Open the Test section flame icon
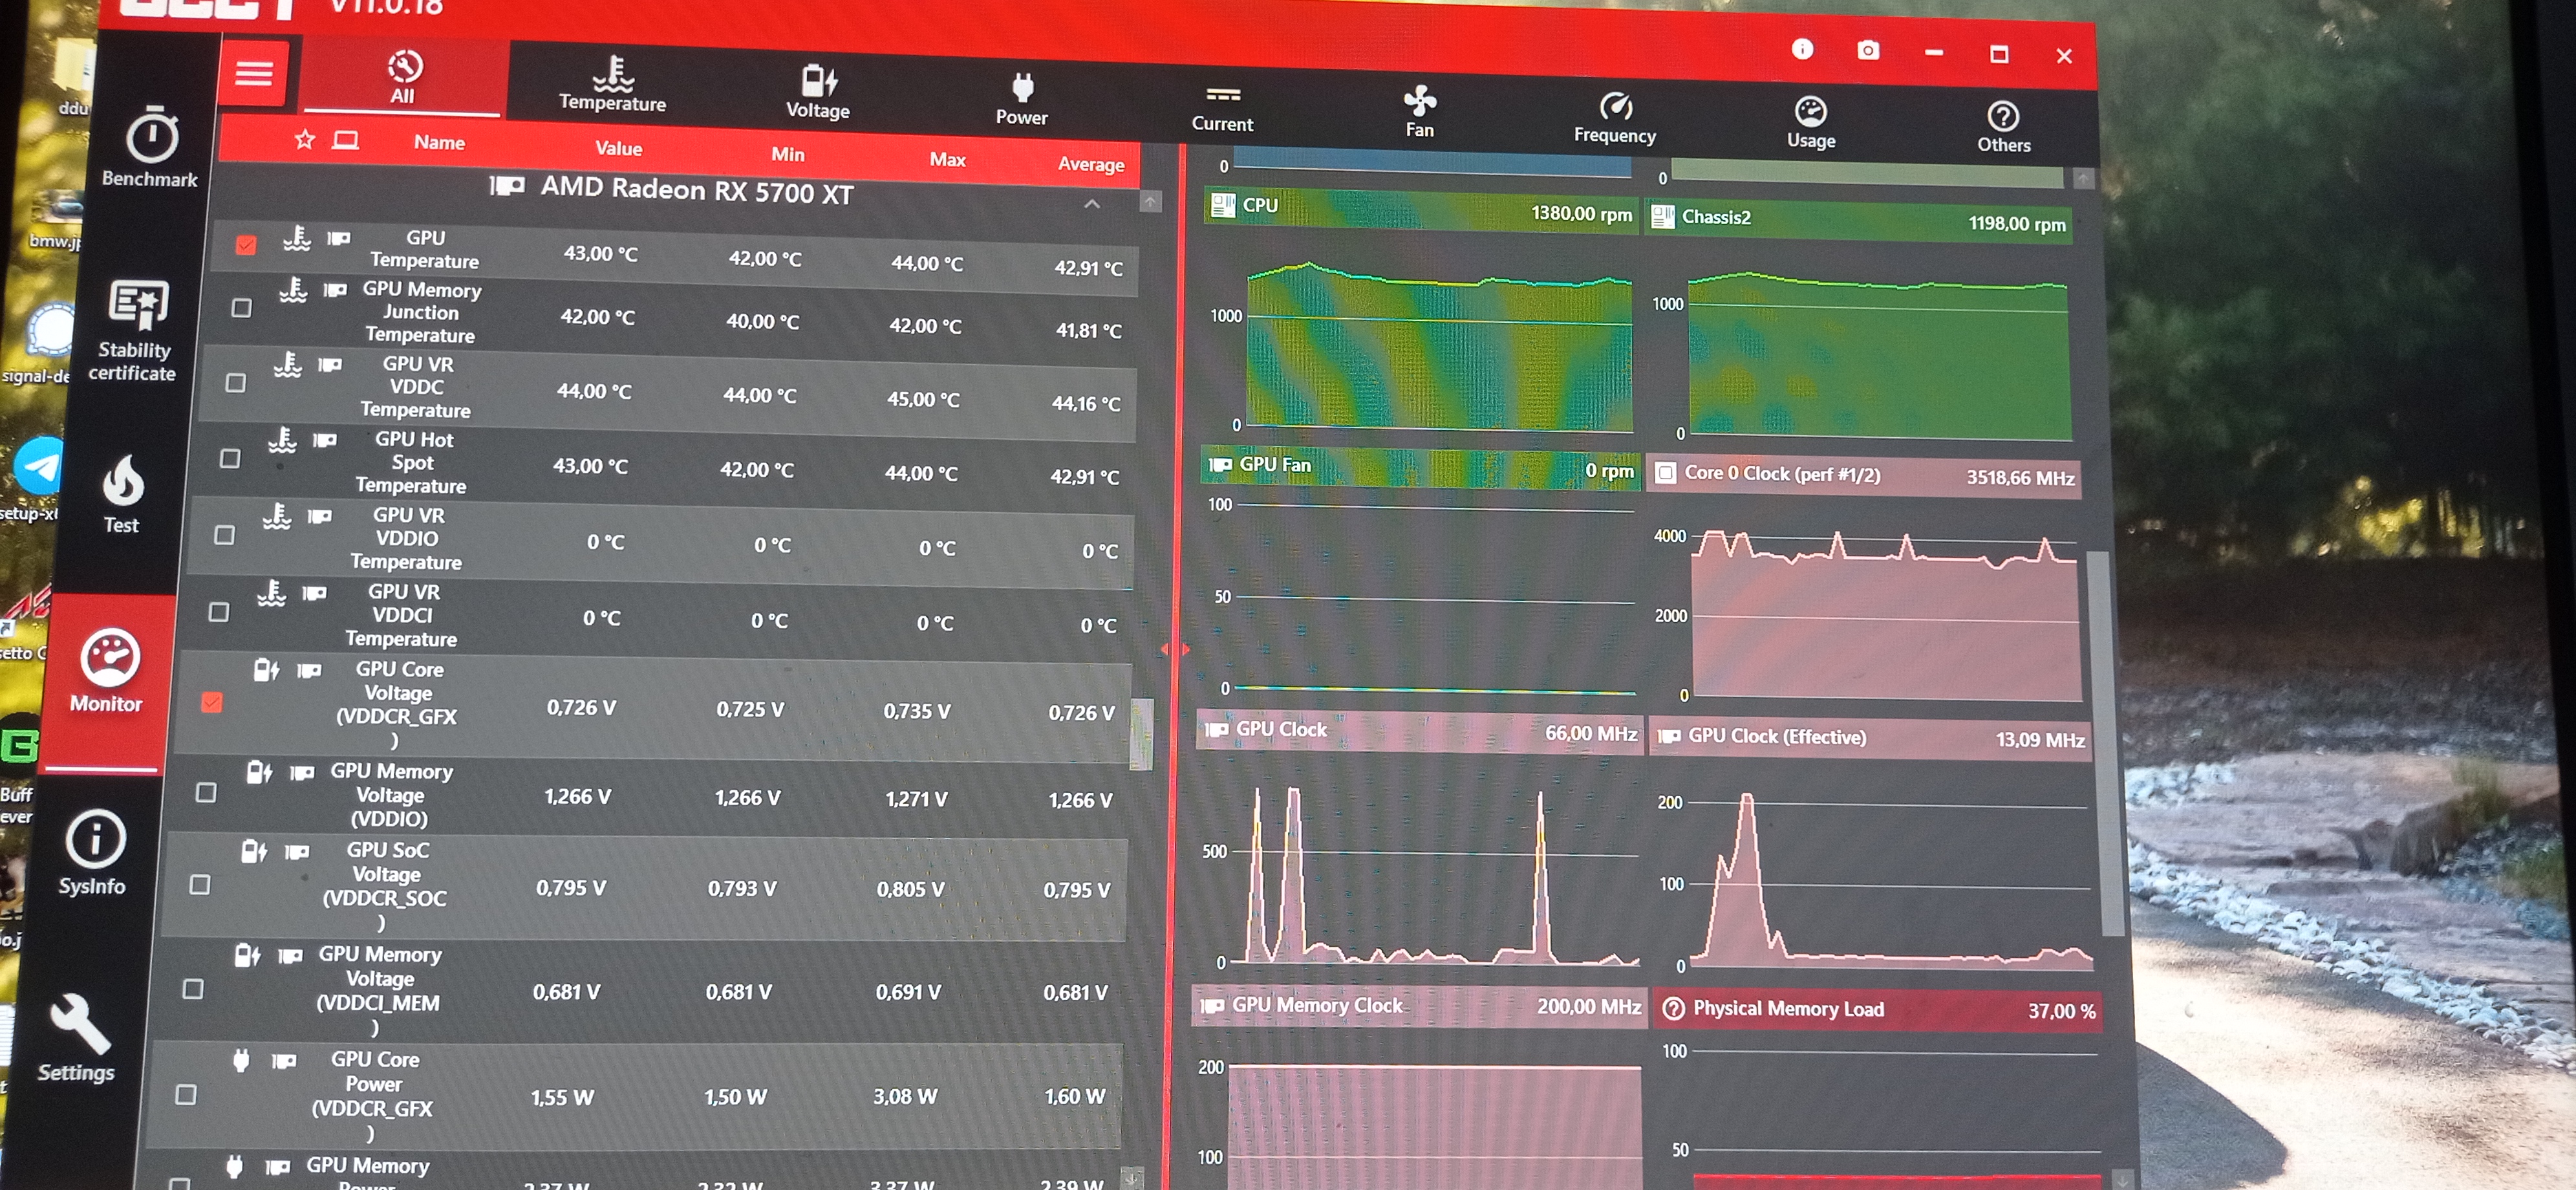Viewport: 2576px width, 1190px height. click(123, 481)
